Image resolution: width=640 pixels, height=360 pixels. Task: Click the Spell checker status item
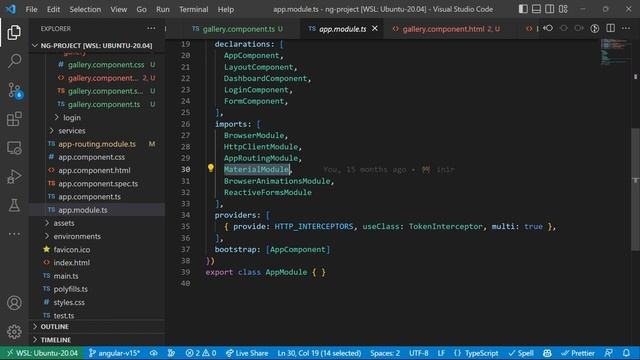tap(521, 353)
